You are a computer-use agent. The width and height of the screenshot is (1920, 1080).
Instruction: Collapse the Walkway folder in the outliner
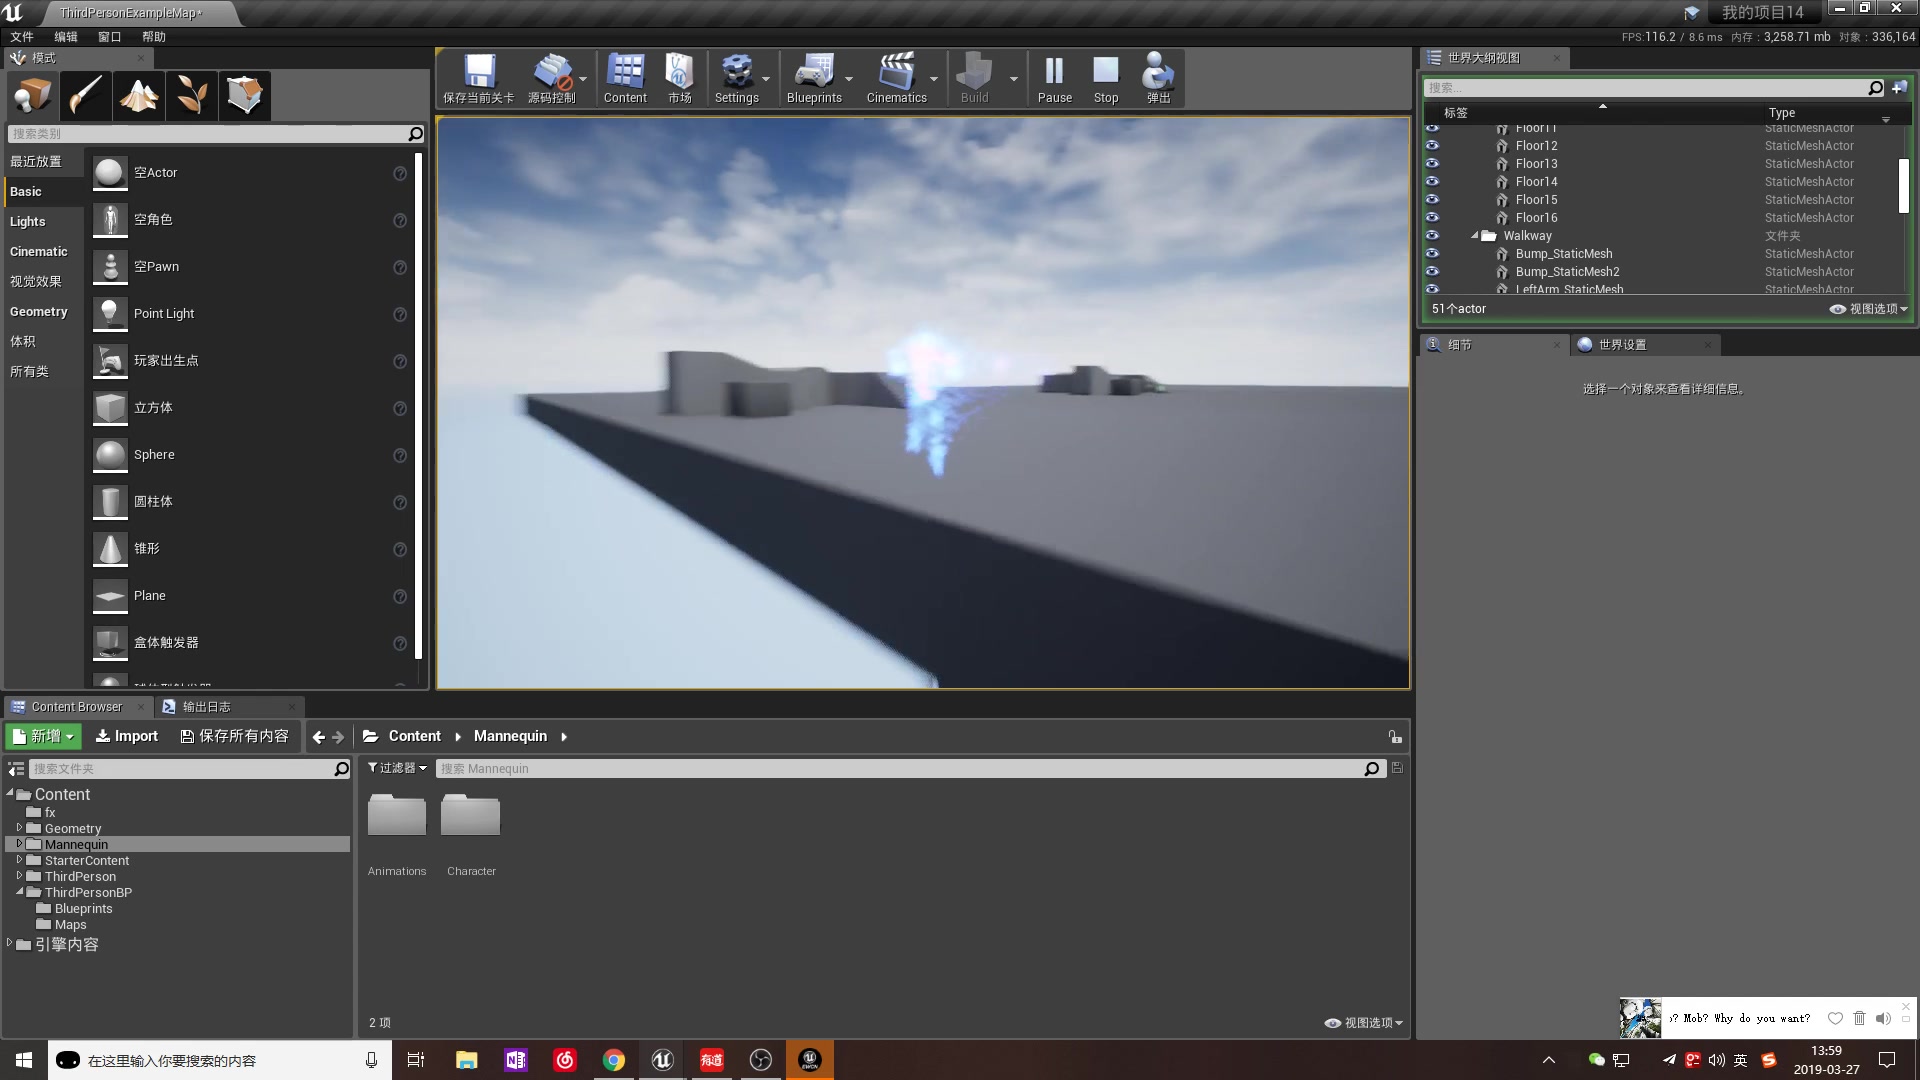[x=1474, y=235]
